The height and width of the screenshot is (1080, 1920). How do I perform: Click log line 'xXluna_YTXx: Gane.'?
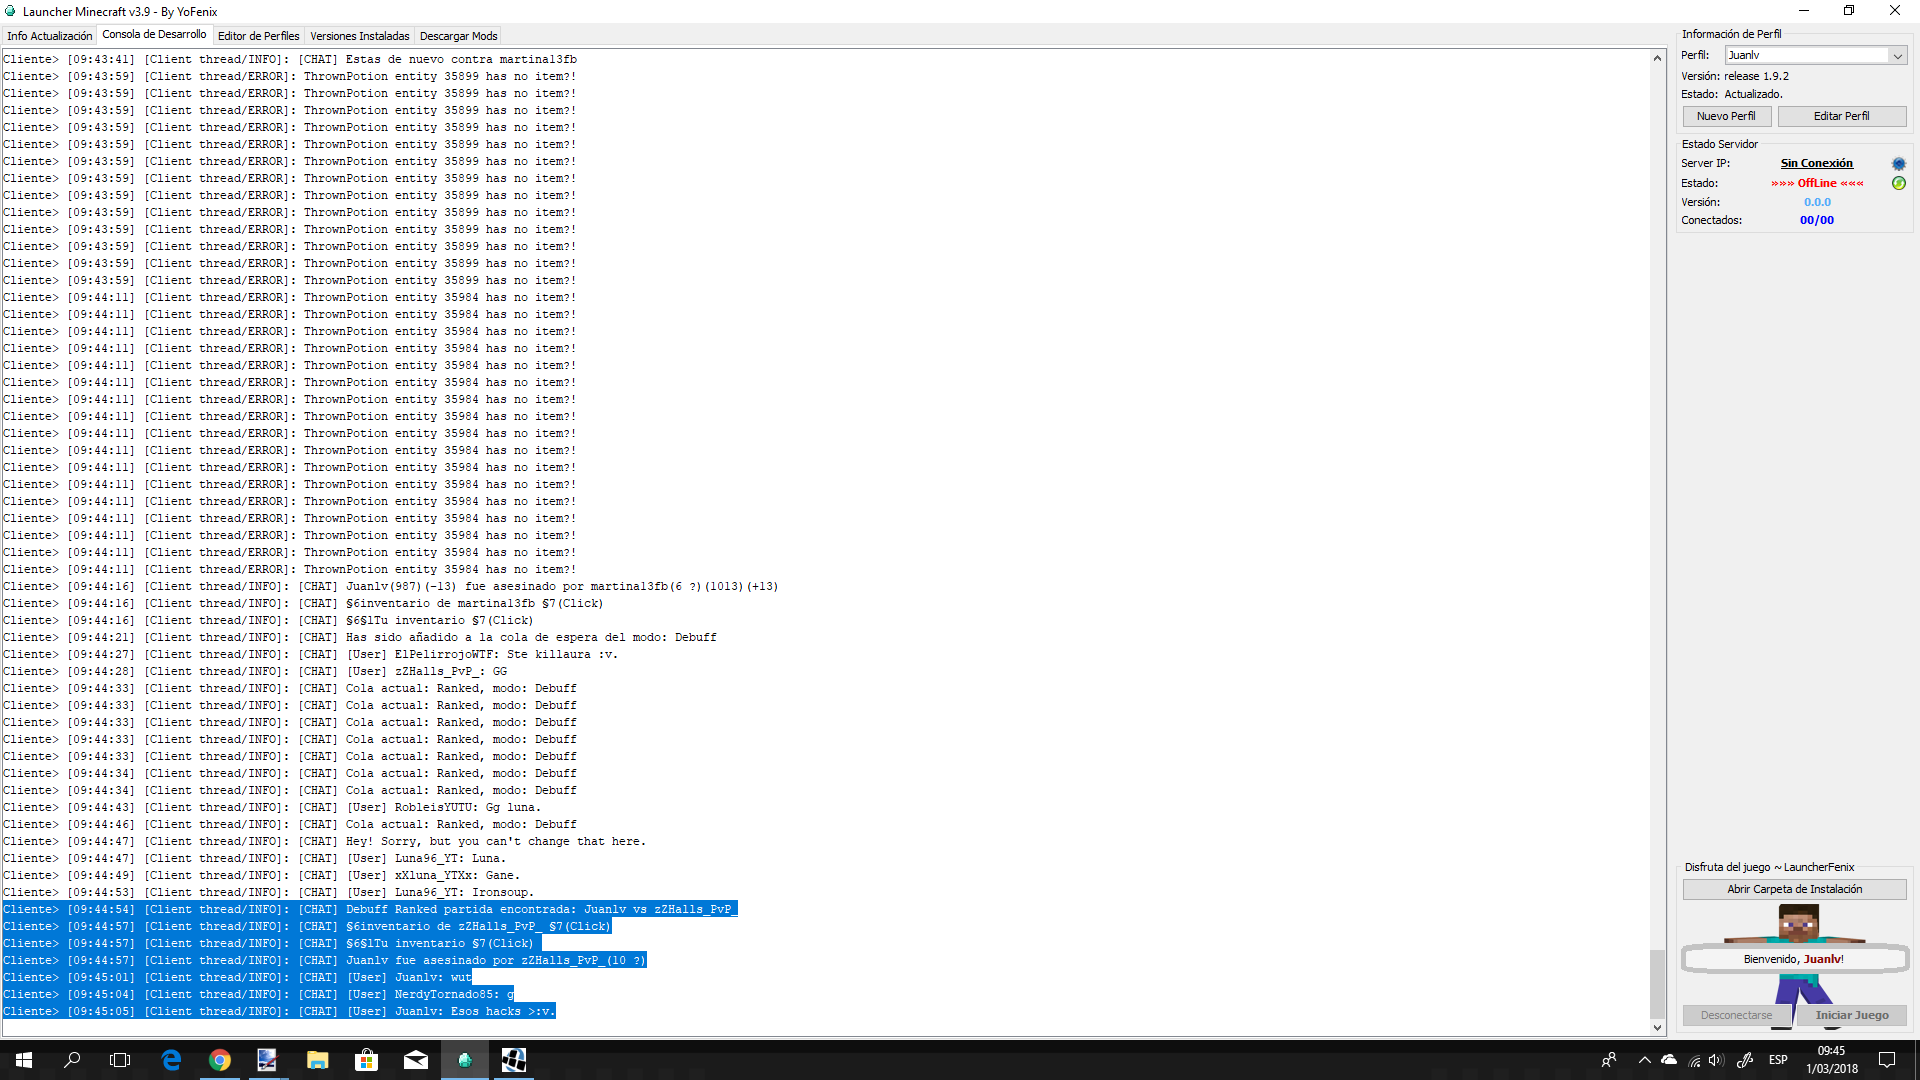coord(262,876)
